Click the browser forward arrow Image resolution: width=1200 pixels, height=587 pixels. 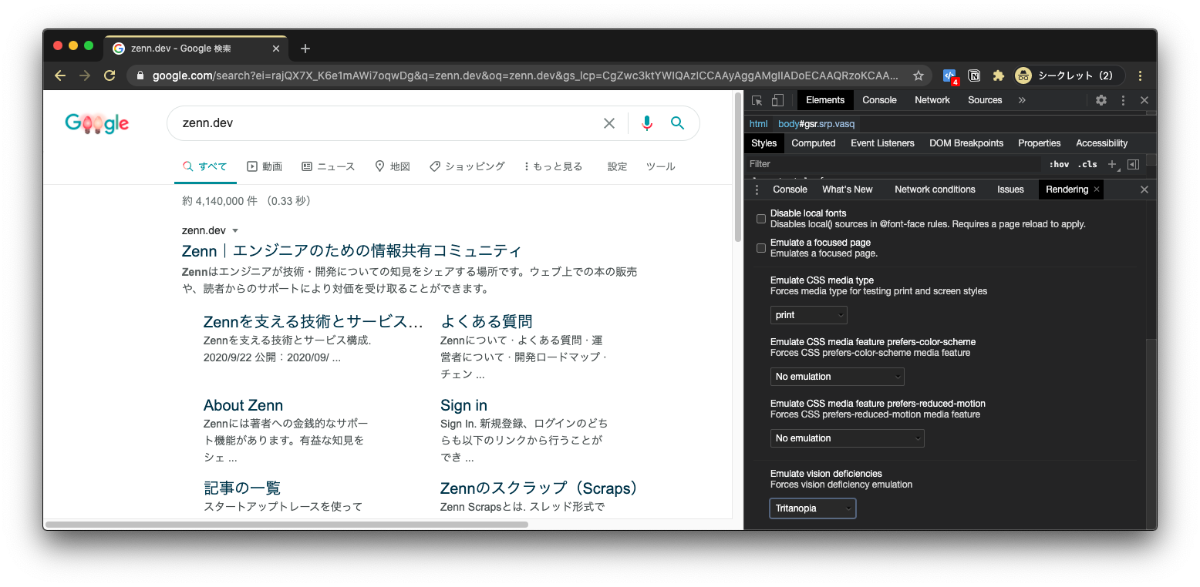[85, 75]
